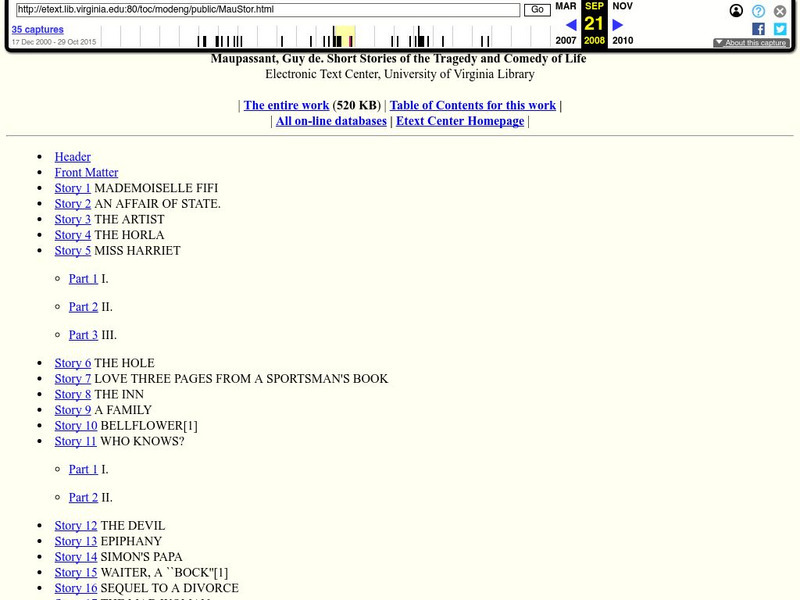This screenshot has width=800, height=600.
Task: Open Story 15 Waiter, a Bock
Action: tap(76, 572)
